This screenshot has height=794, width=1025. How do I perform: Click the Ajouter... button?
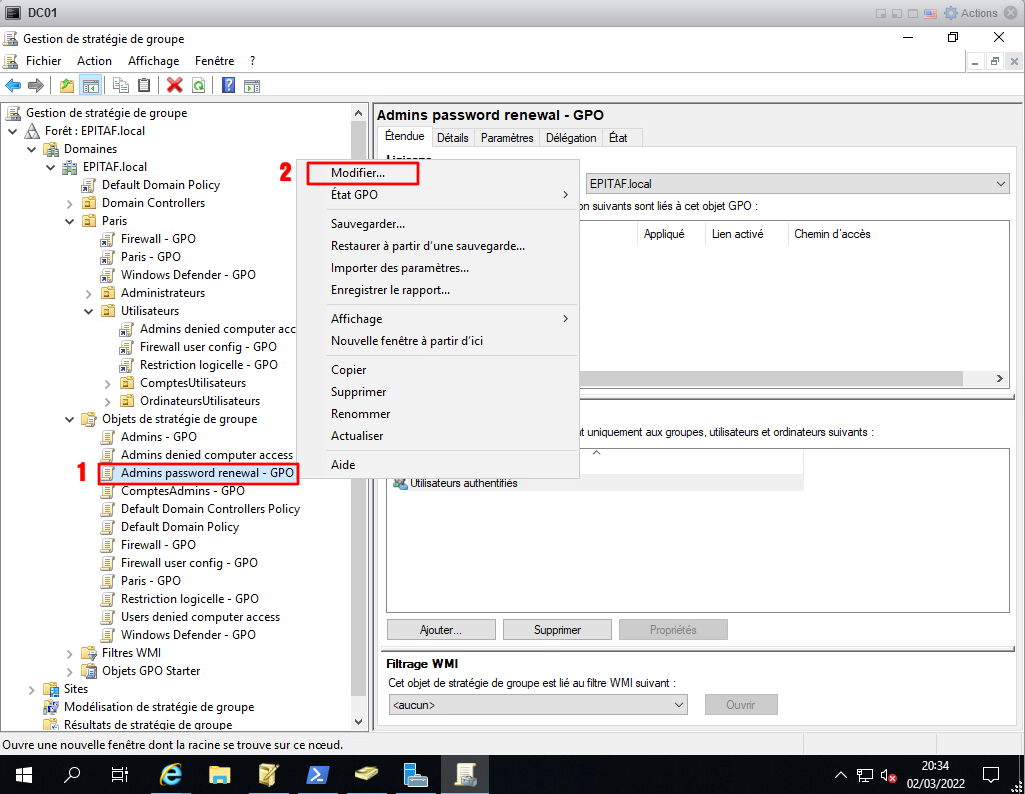click(441, 630)
